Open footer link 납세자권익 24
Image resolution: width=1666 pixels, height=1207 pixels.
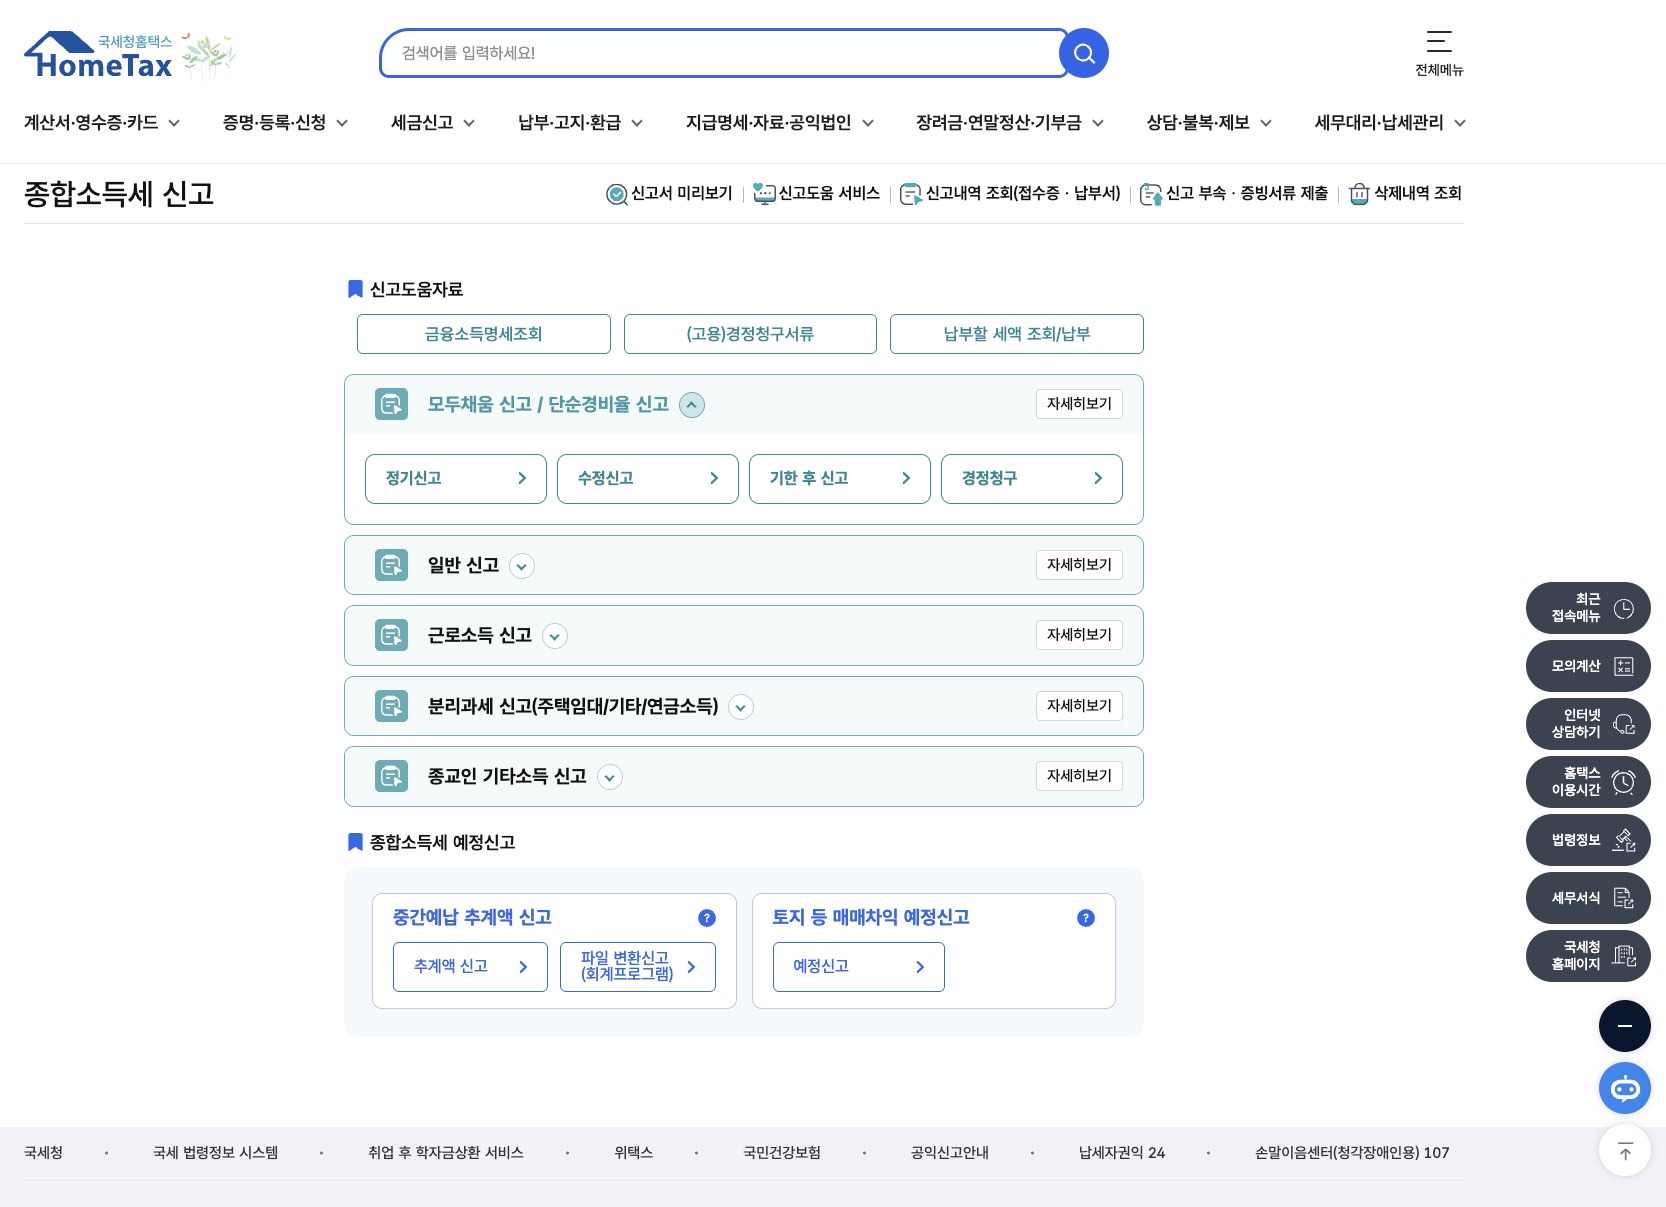click(x=1122, y=1153)
